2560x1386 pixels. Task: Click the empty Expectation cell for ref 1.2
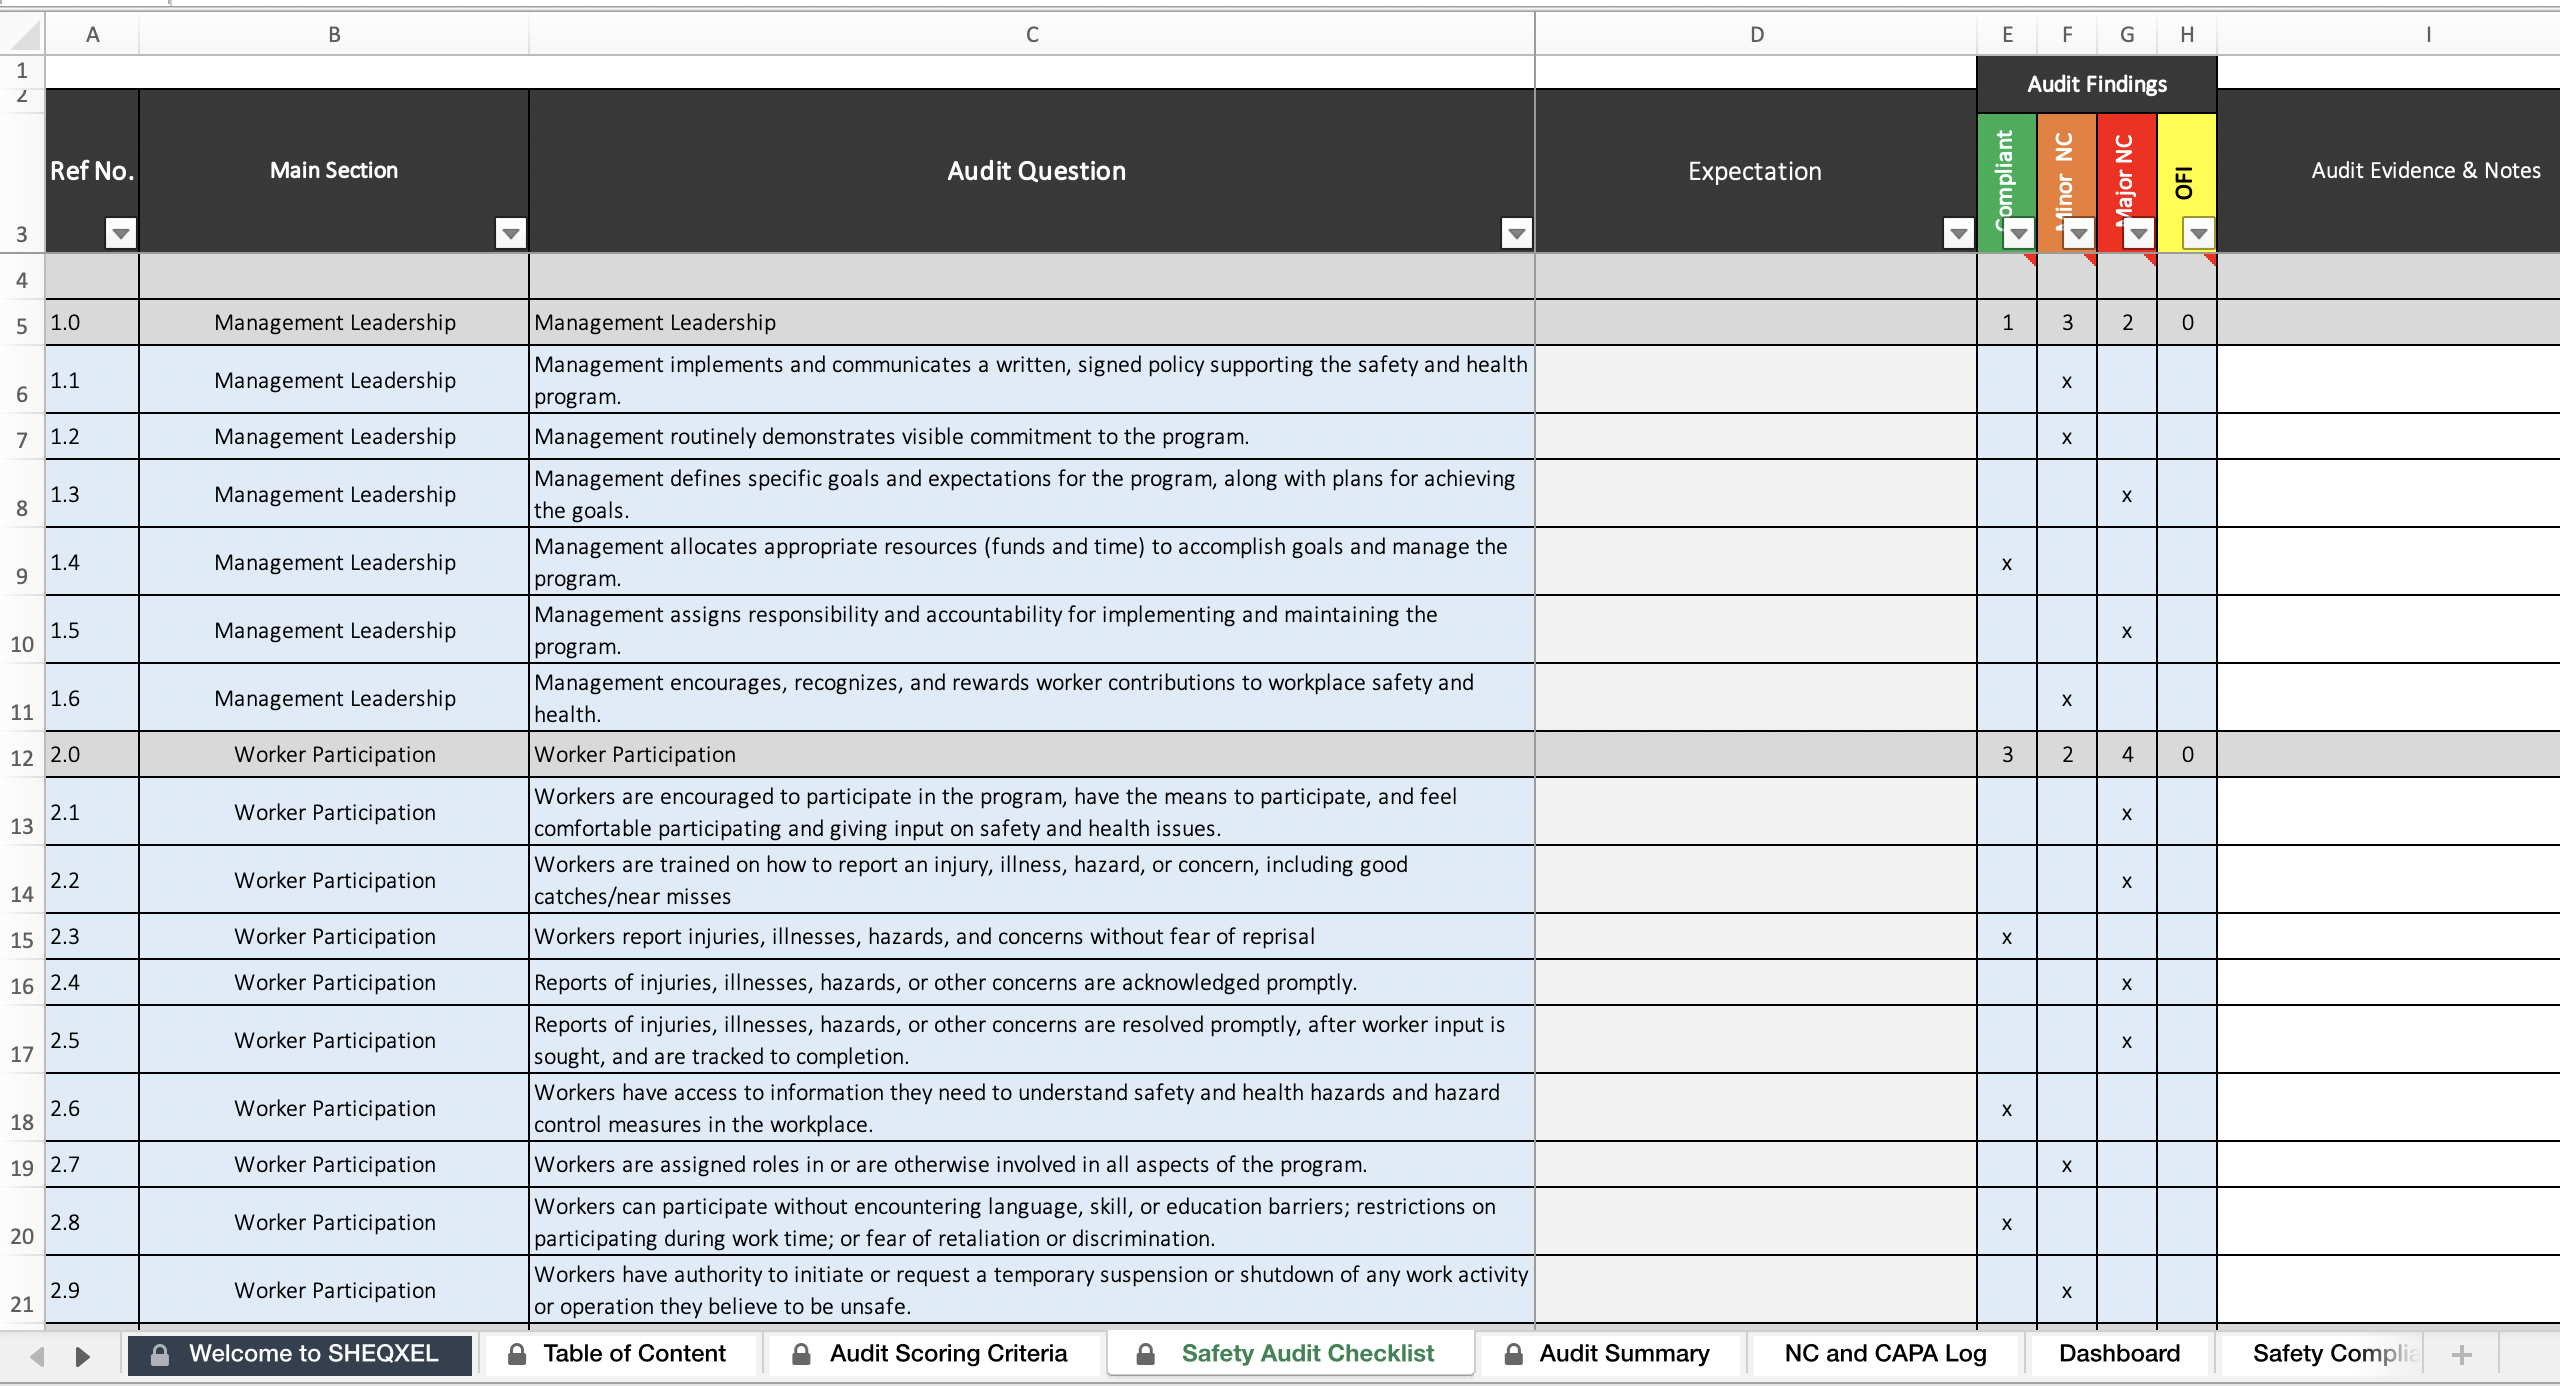(1756, 437)
